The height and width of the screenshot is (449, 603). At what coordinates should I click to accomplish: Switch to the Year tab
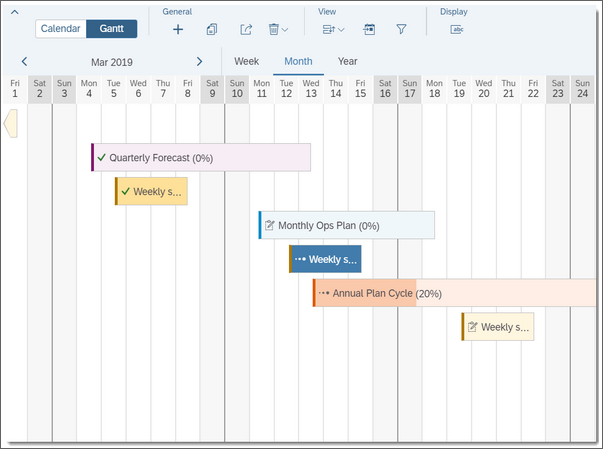[347, 62]
